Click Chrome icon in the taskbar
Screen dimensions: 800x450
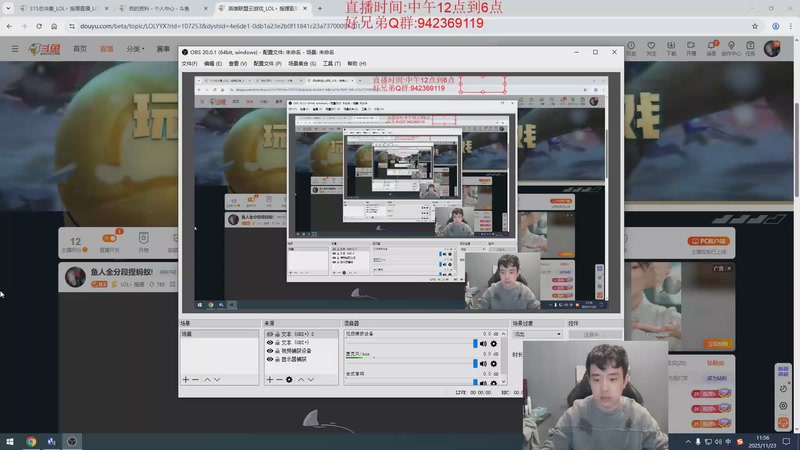31,442
